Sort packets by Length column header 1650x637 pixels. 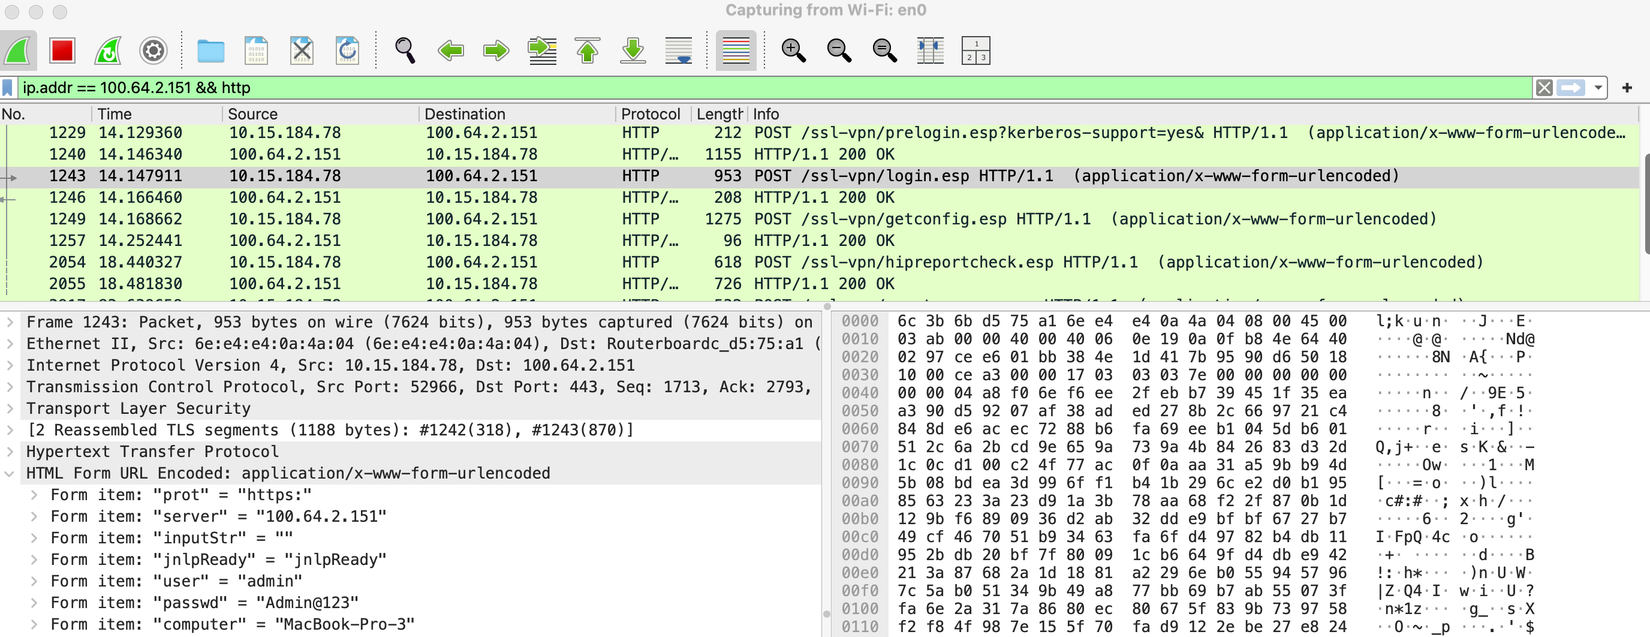coord(719,114)
